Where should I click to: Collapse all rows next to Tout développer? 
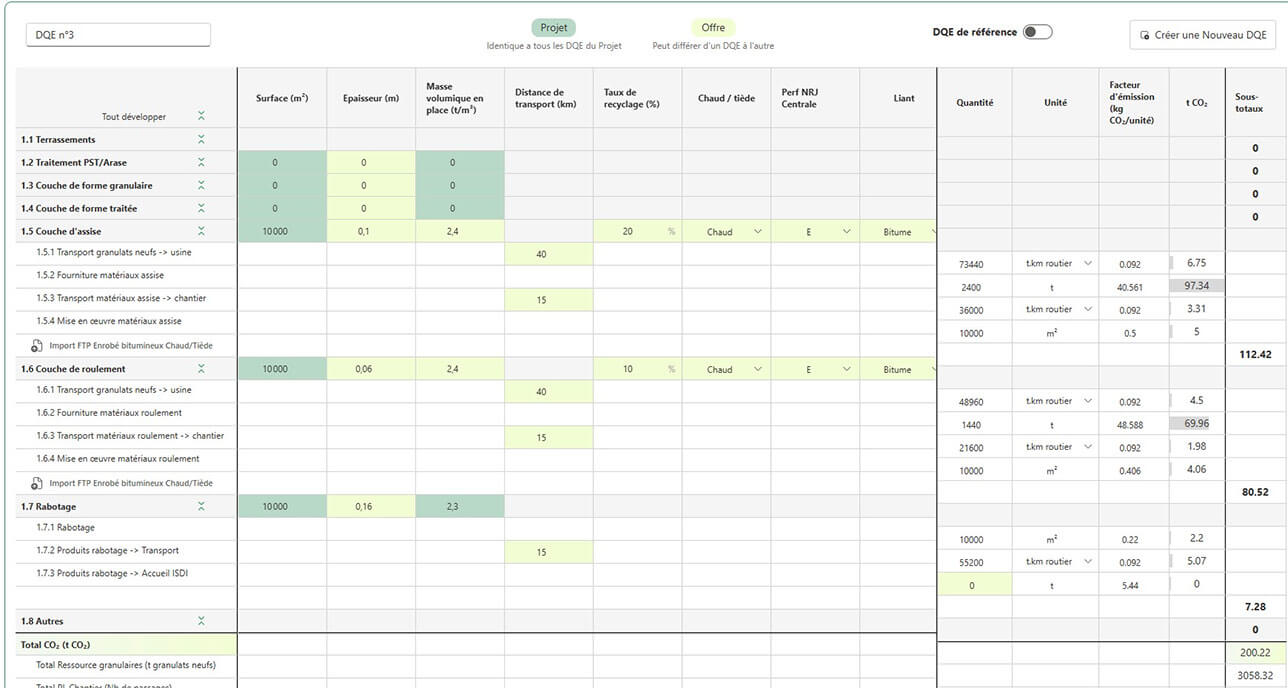[201, 117]
